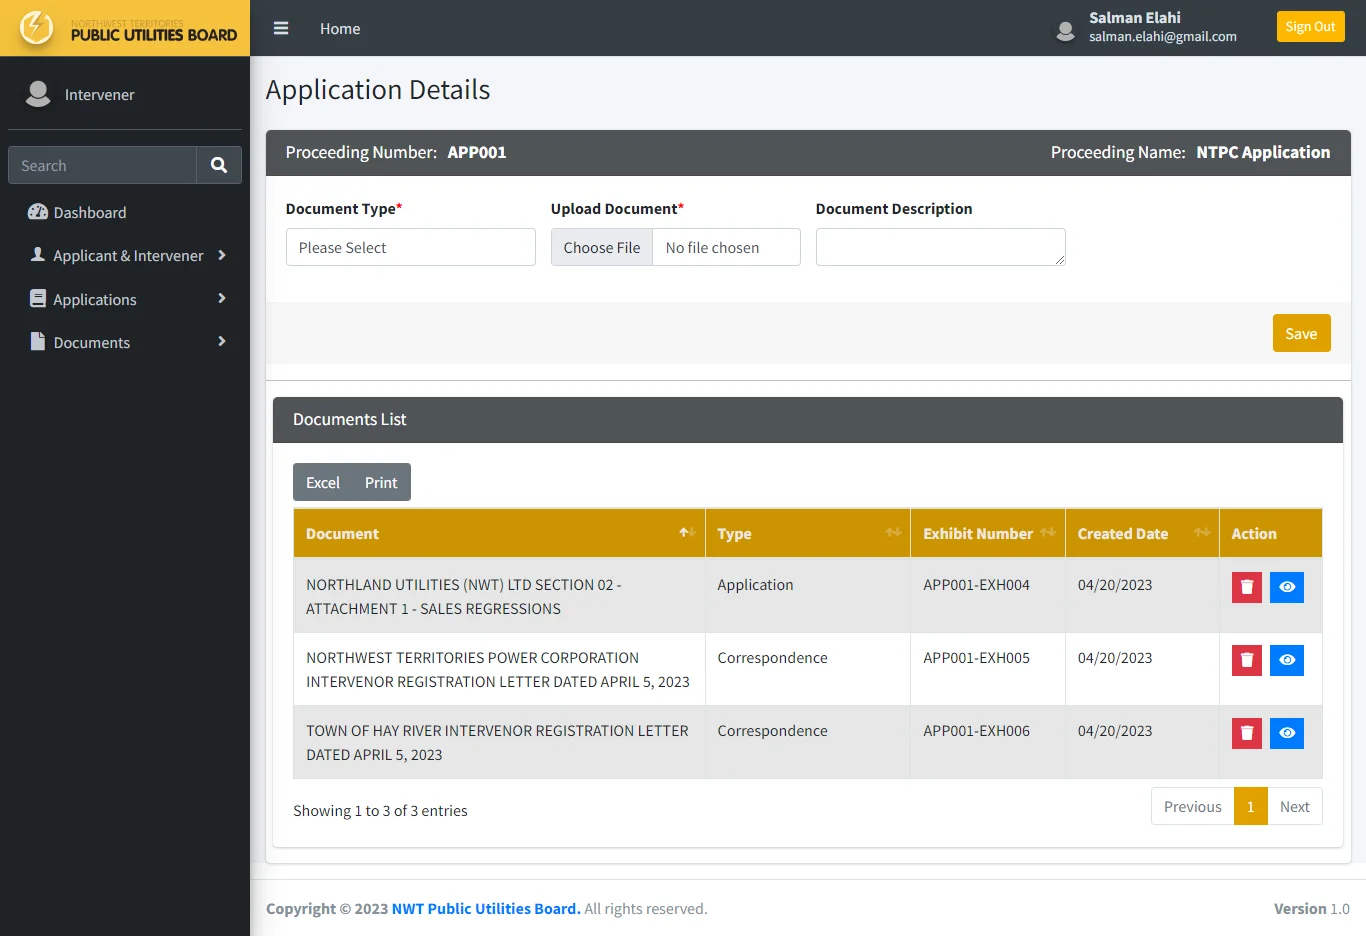
Task: Delete the Northland Utilities sales regressions document
Action: click(1246, 587)
